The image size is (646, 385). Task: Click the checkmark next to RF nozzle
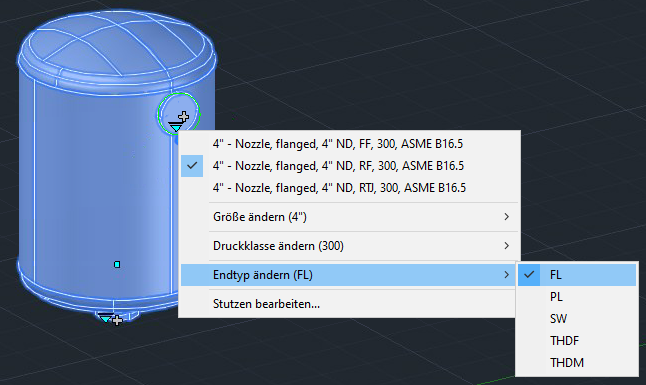(192, 166)
